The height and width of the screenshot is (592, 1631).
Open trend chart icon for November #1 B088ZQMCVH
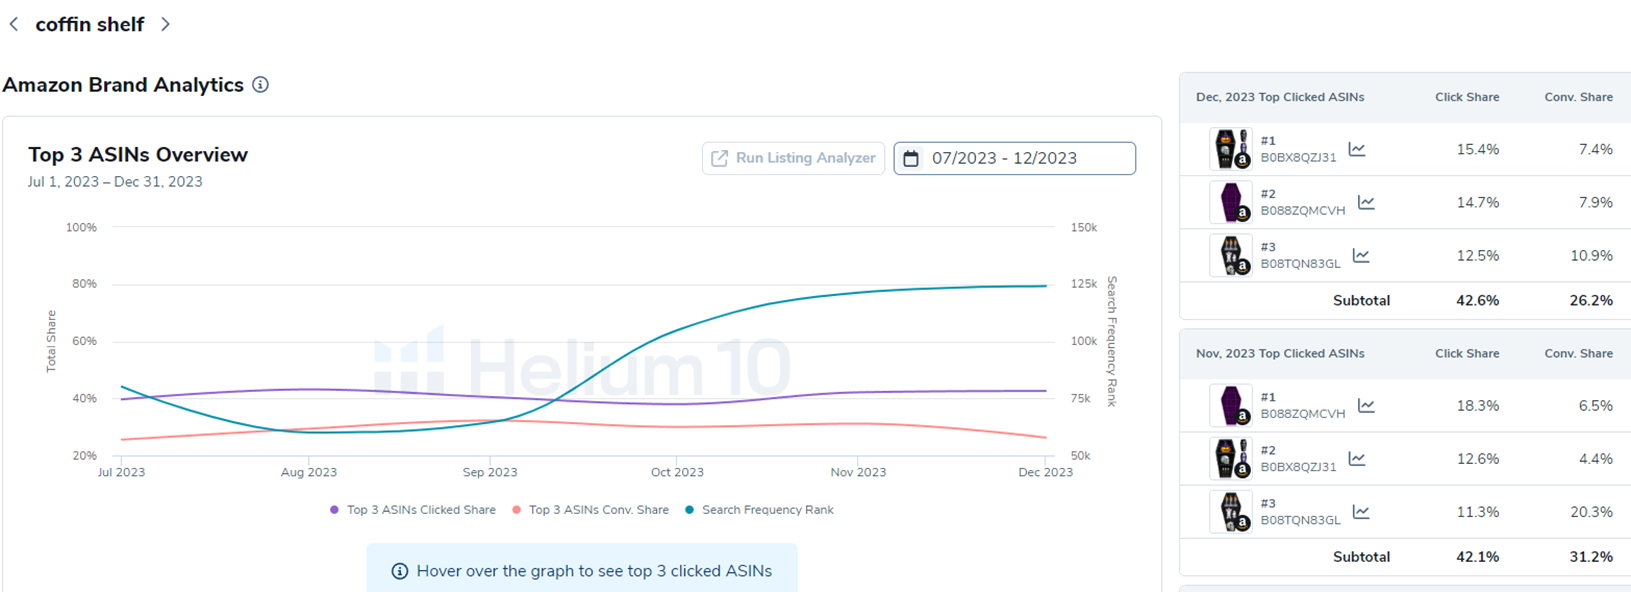click(x=1366, y=405)
